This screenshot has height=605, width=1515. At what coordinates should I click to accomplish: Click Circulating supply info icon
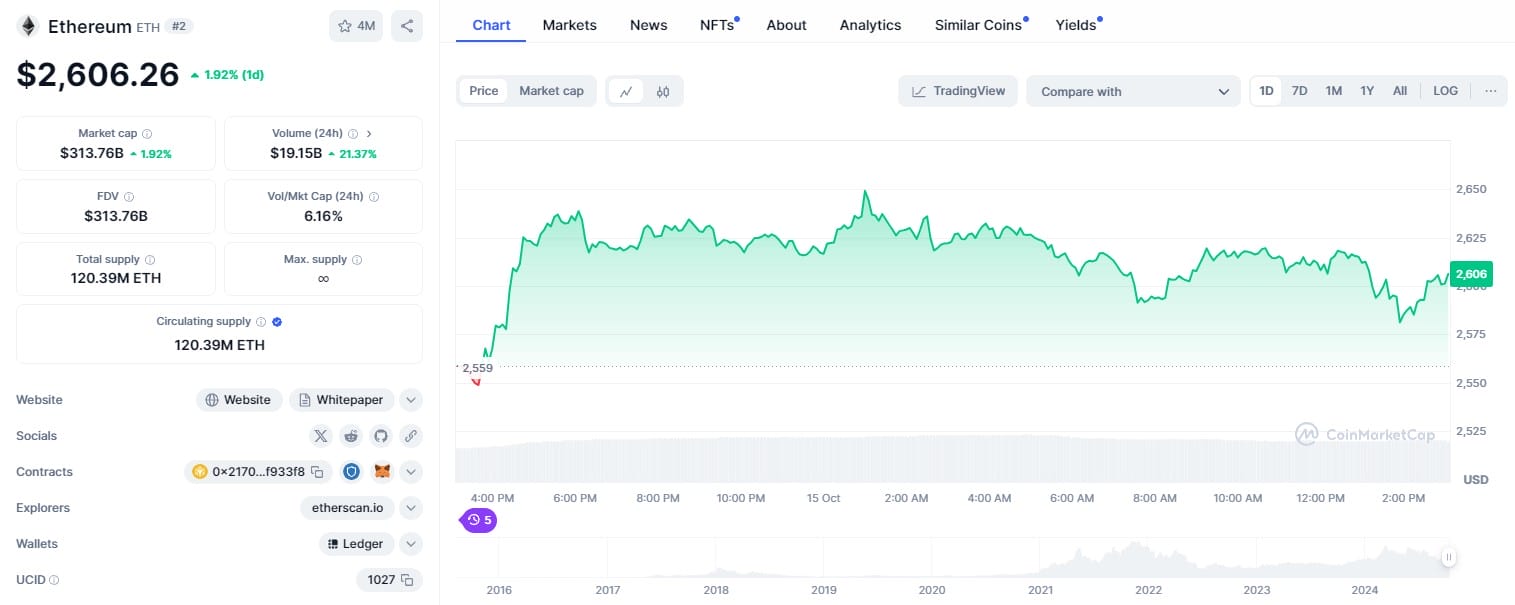click(261, 322)
